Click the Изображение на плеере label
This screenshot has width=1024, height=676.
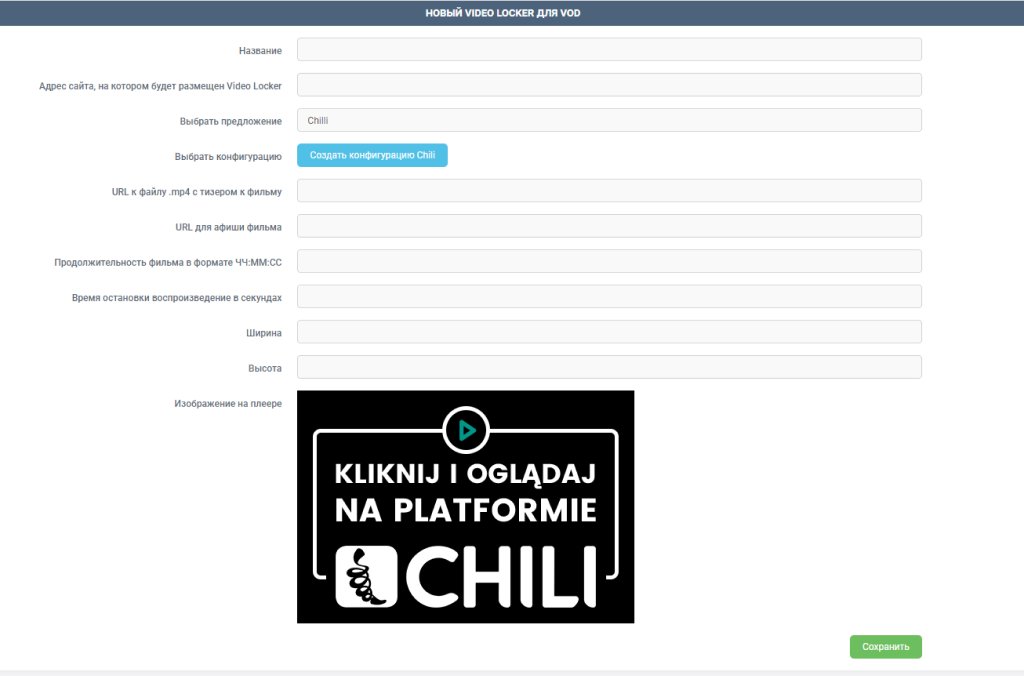pos(228,404)
